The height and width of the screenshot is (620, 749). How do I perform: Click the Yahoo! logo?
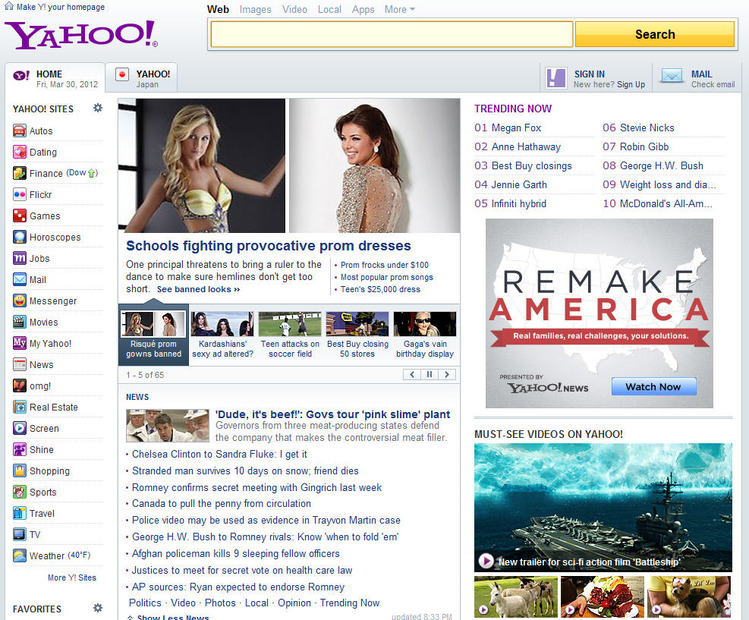[x=81, y=35]
